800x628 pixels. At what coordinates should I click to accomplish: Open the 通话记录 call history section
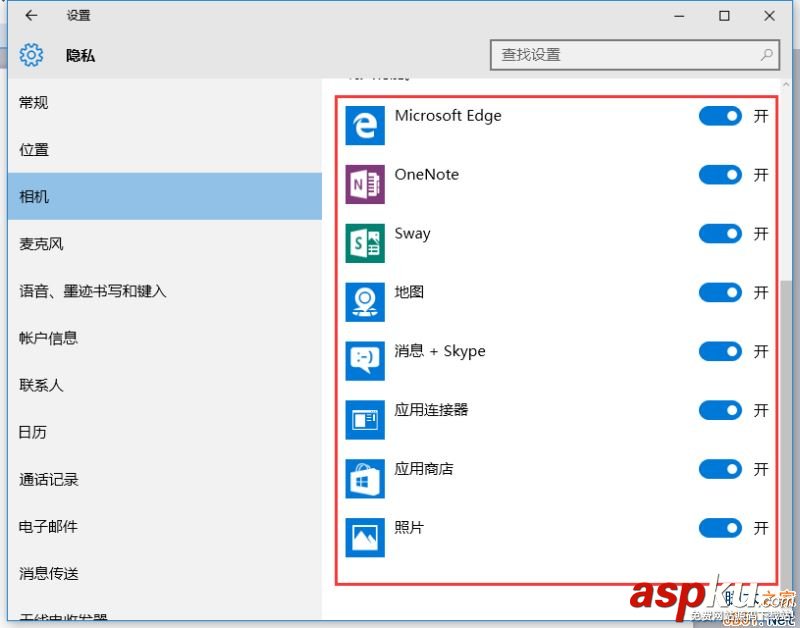(165, 479)
